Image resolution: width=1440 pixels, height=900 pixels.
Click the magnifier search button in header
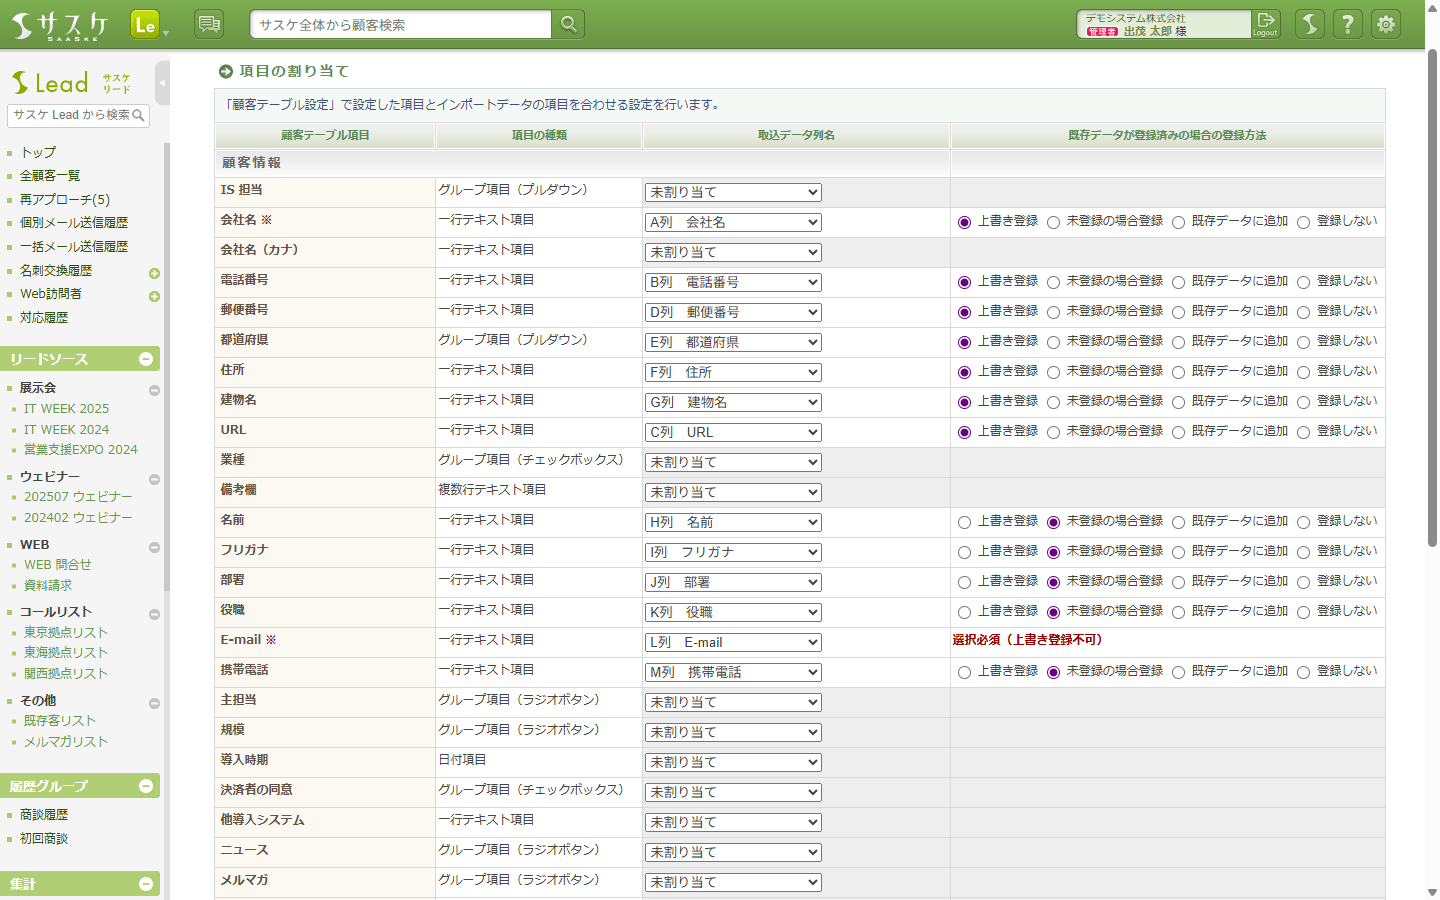[x=568, y=24]
